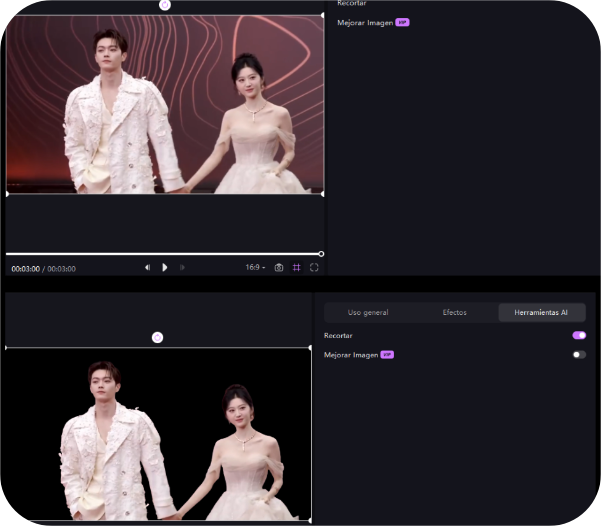The width and height of the screenshot is (601, 526).
Task: Advance to the next frame
Action: (182, 268)
